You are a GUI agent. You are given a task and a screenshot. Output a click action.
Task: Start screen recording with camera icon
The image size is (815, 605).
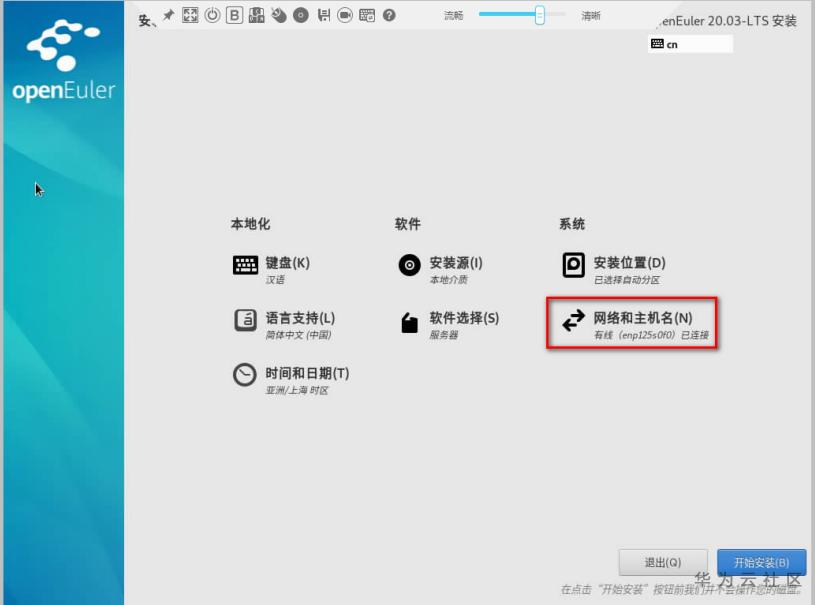345,15
